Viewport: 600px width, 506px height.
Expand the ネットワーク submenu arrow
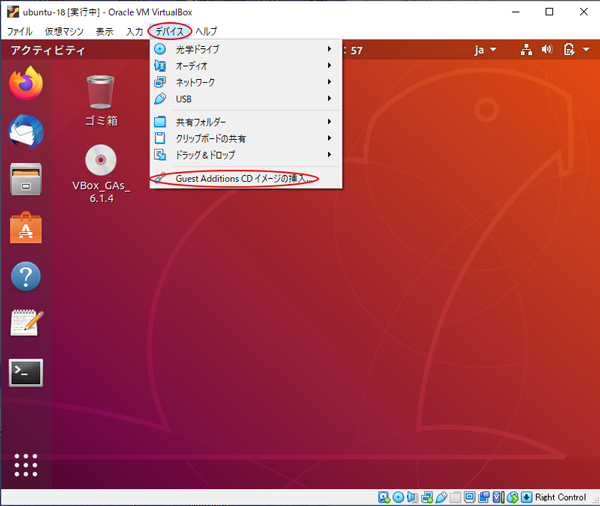(329, 82)
